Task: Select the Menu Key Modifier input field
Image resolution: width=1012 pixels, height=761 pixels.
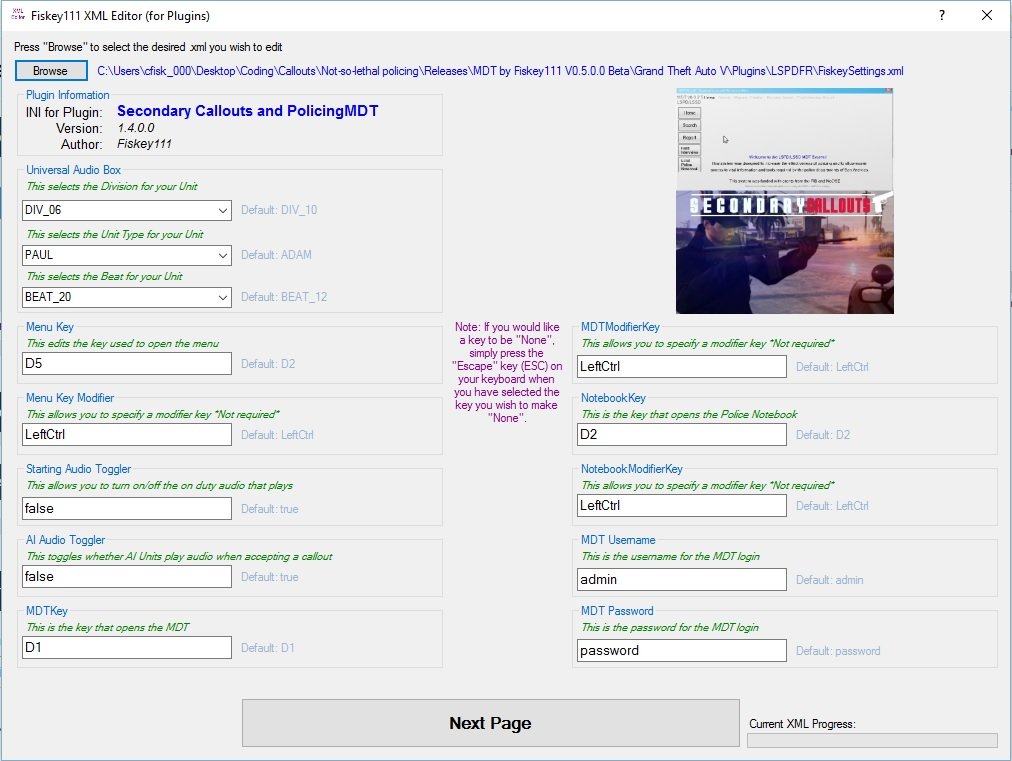Action: click(x=127, y=435)
